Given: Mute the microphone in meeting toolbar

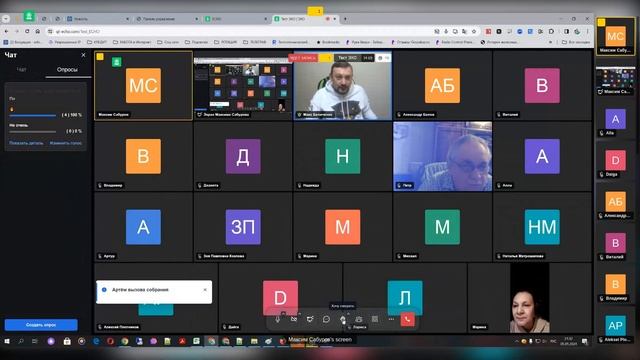Looking at the screenshot, I should point(278,319).
